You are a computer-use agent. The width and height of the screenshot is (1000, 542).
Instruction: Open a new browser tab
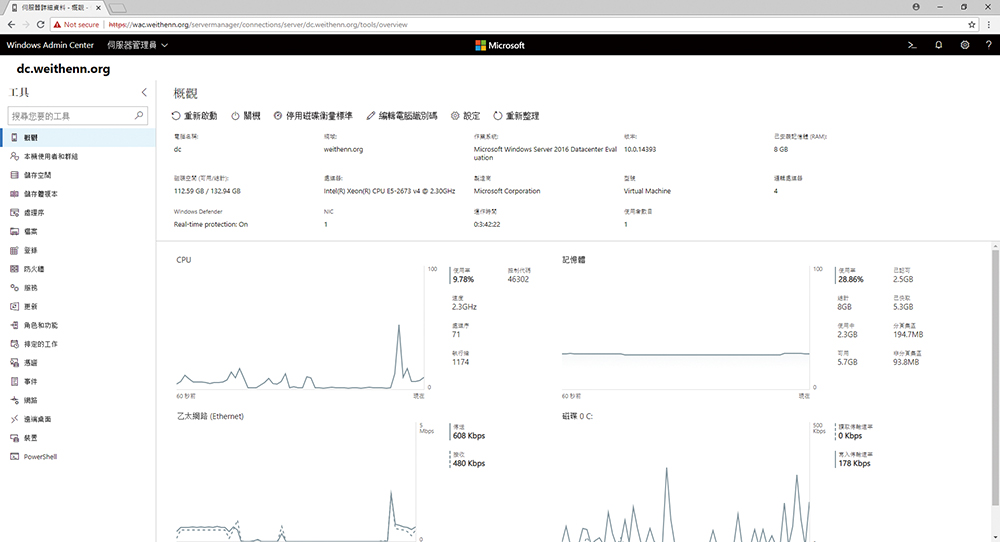tap(118, 8)
